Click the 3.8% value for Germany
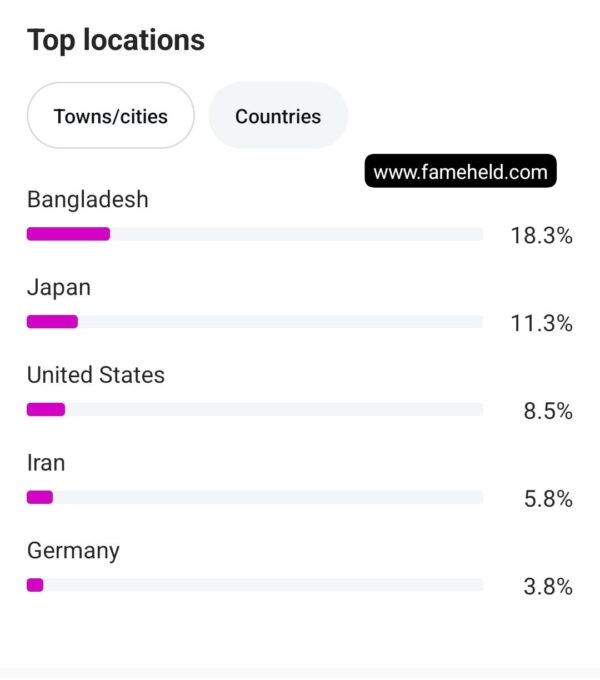Image resolution: width=600 pixels, height=680 pixels. (x=548, y=586)
